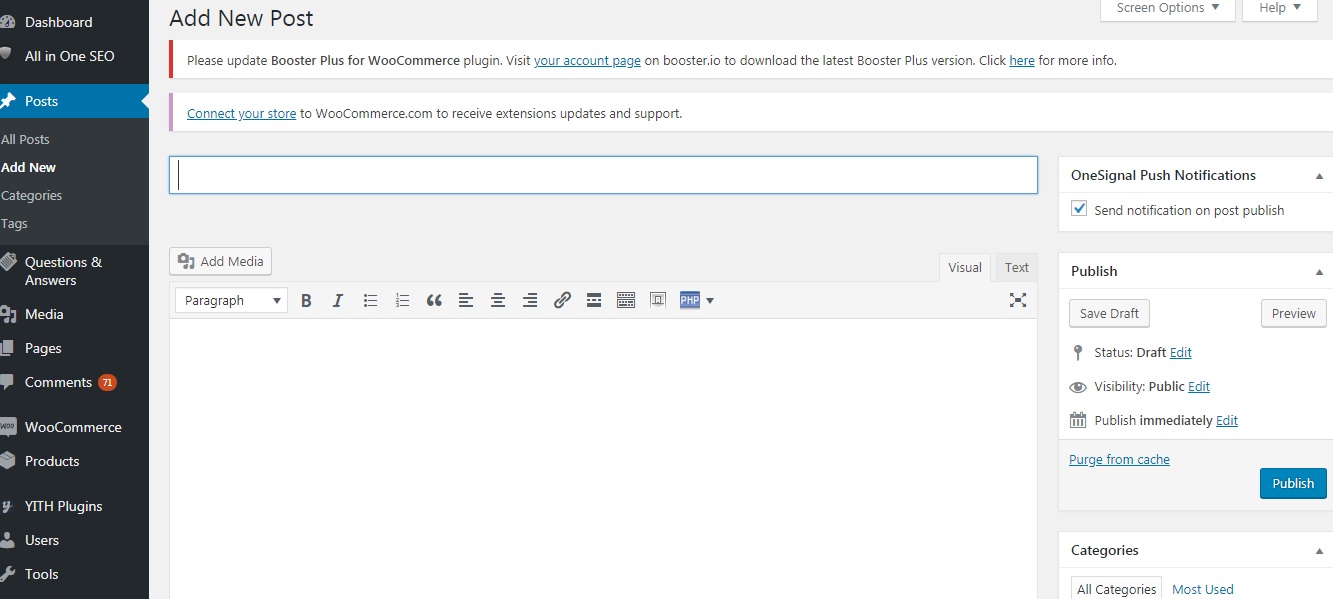Click Connect your store link

click(242, 113)
